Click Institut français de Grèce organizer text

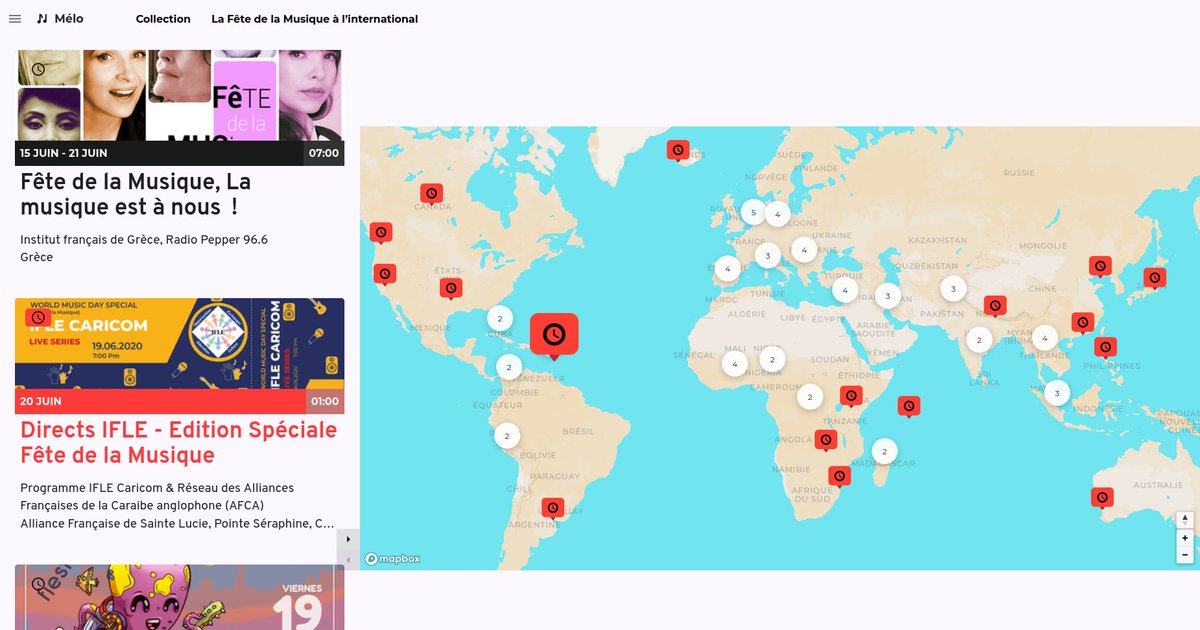coord(144,240)
